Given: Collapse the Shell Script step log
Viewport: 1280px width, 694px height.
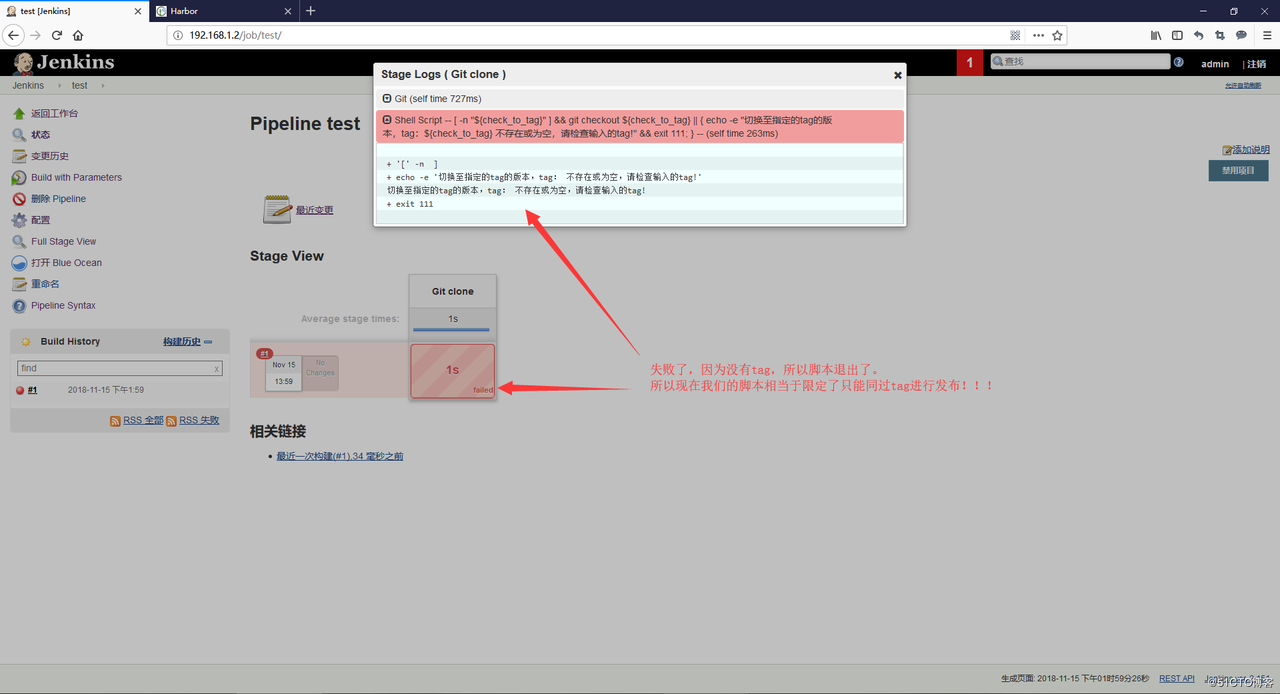Looking at the screenshot, I should click(x=387, y=120).
